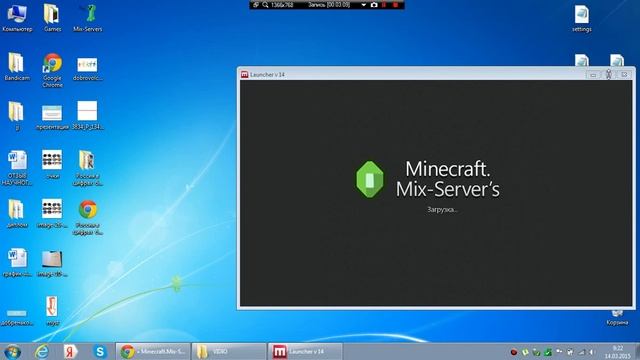This screenshot has height=360, width=640.
Task: Stop recording with red stop button
Action: click(396, 5)
